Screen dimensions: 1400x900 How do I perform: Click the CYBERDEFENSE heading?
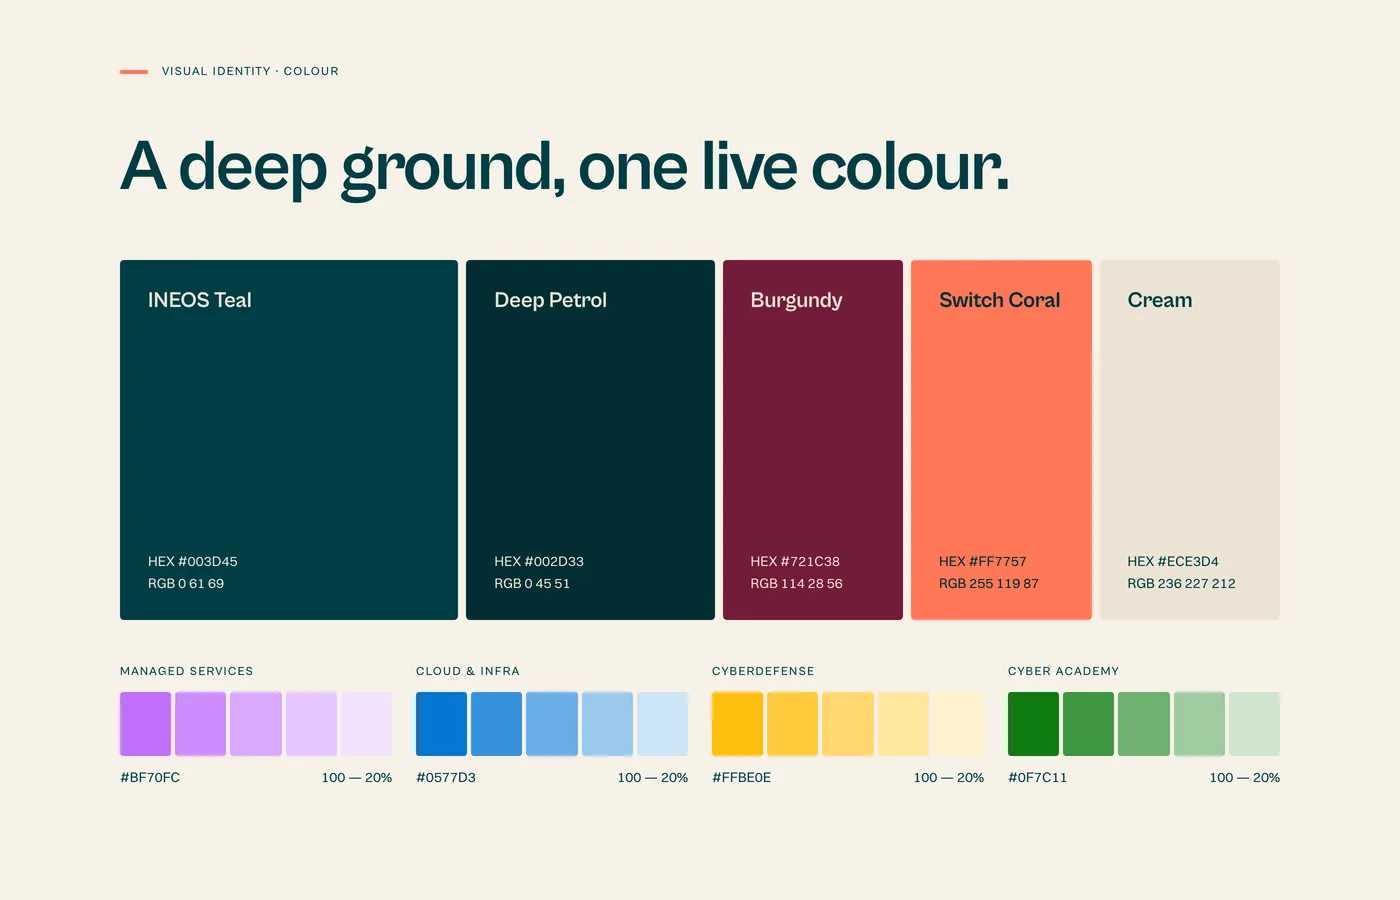[763, 671]
